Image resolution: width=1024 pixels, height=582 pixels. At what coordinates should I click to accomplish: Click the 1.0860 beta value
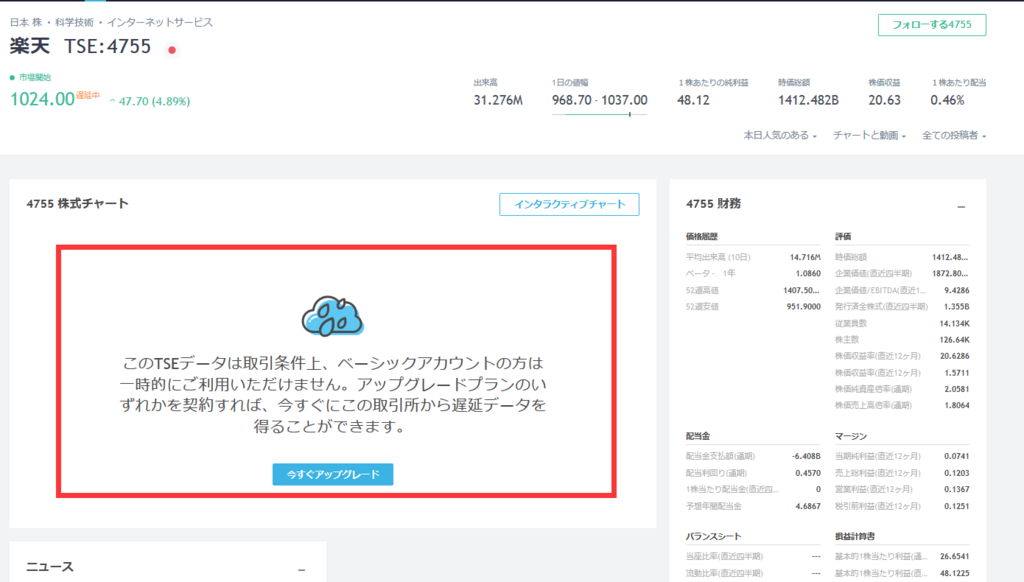point(808,274)
